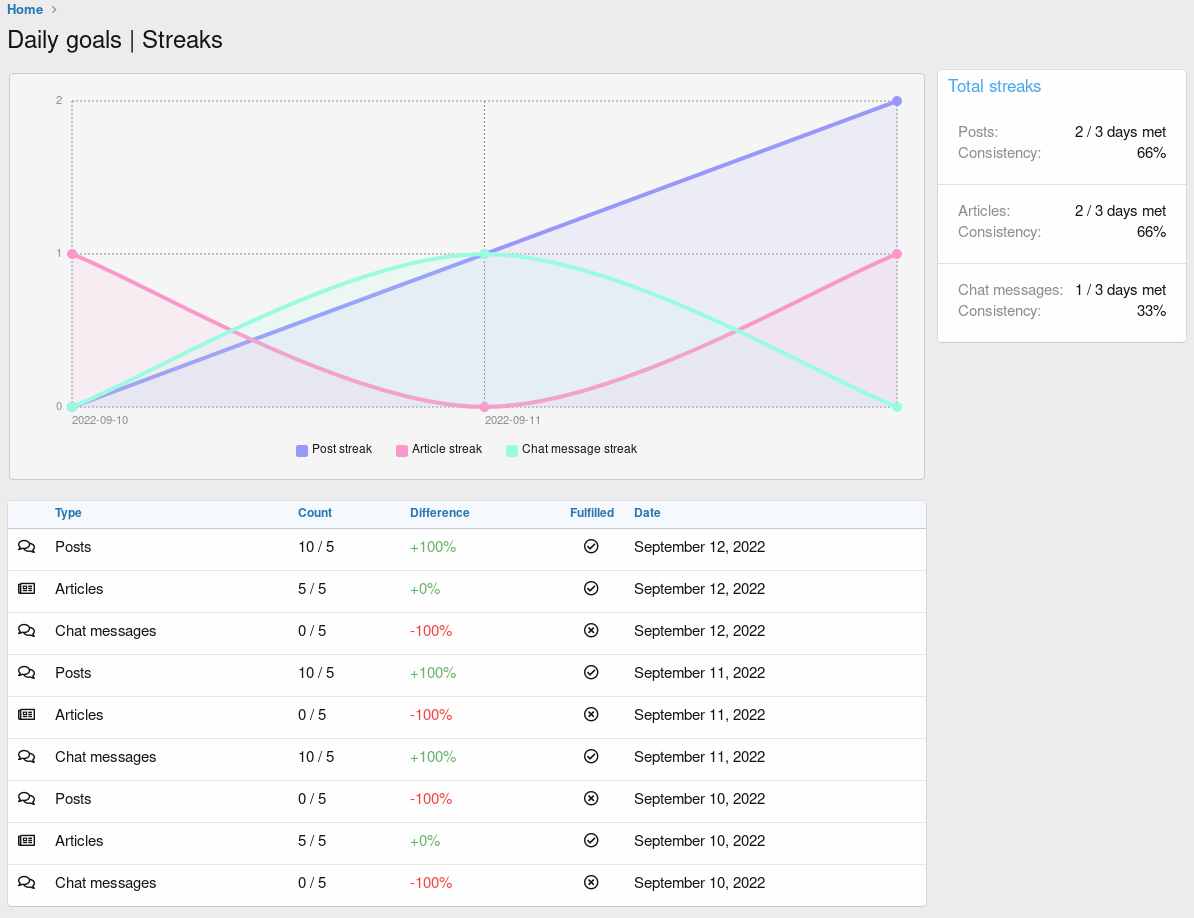
Task: Click the Total streaks heading link
Action: (994, 86)
